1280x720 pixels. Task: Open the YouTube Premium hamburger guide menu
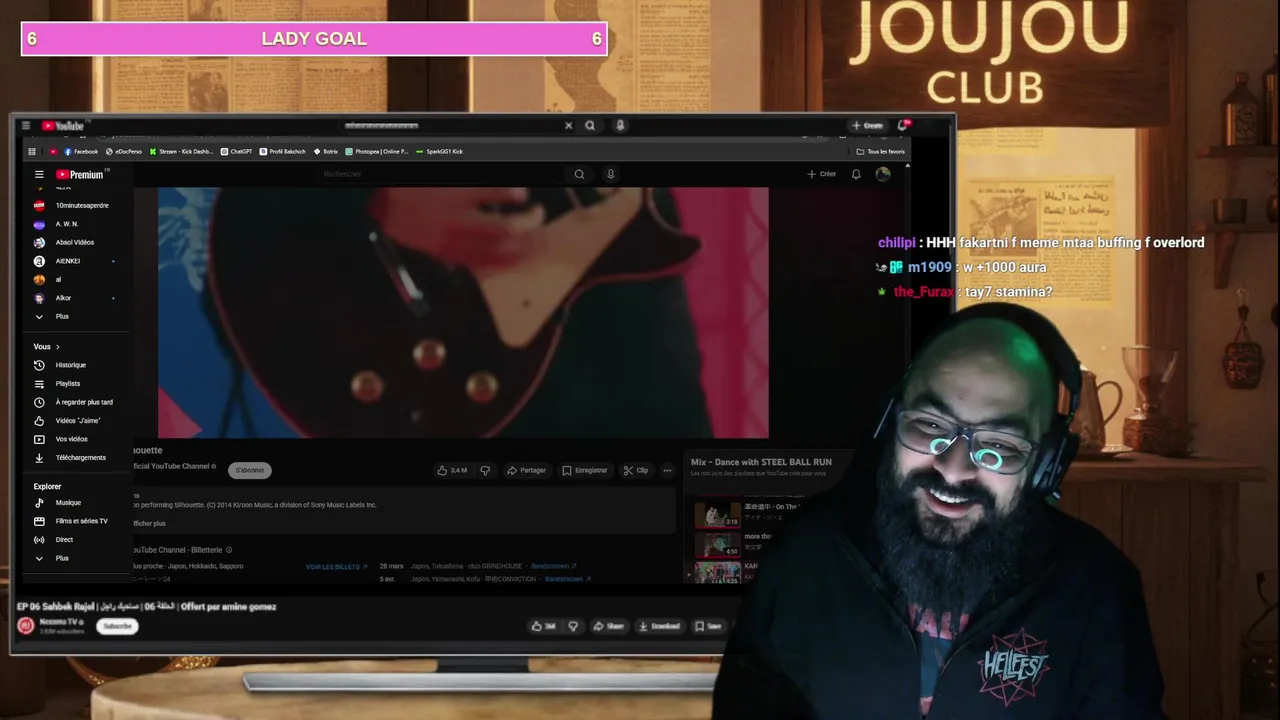39,174
